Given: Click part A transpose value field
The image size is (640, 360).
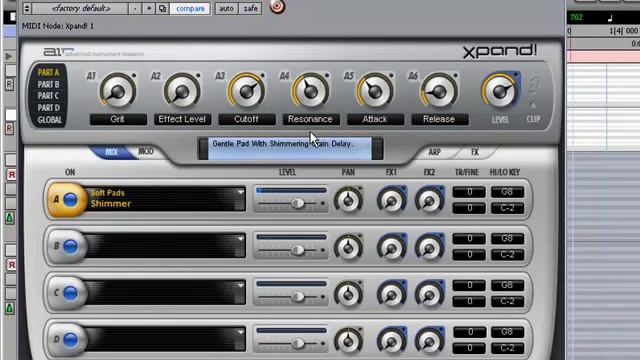Looking at the screenshot, I should point(469,192).
